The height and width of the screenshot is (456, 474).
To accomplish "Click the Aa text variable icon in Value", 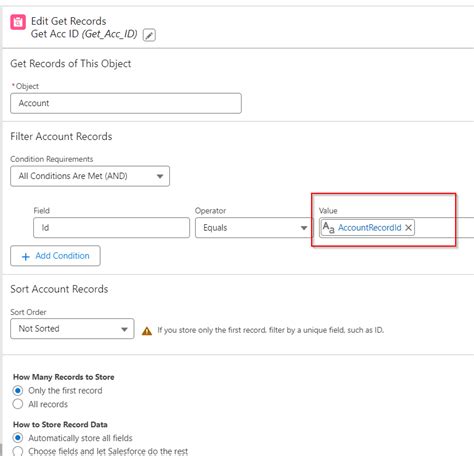I will click(x=328, y=227).
